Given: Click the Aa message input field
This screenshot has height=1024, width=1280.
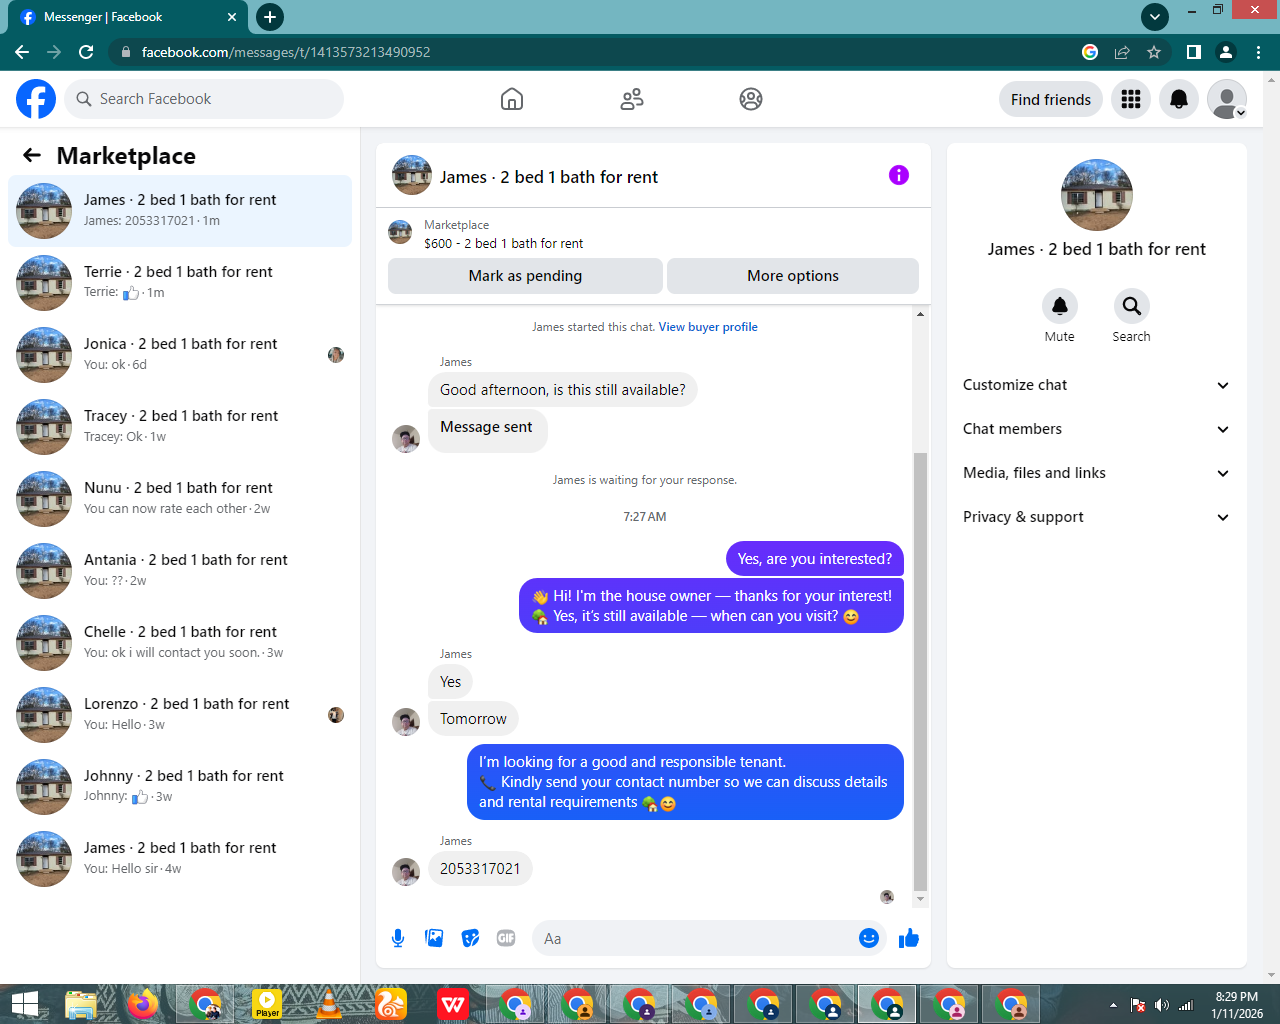Looking at the screenshot, I should click(x=696, y=938).
